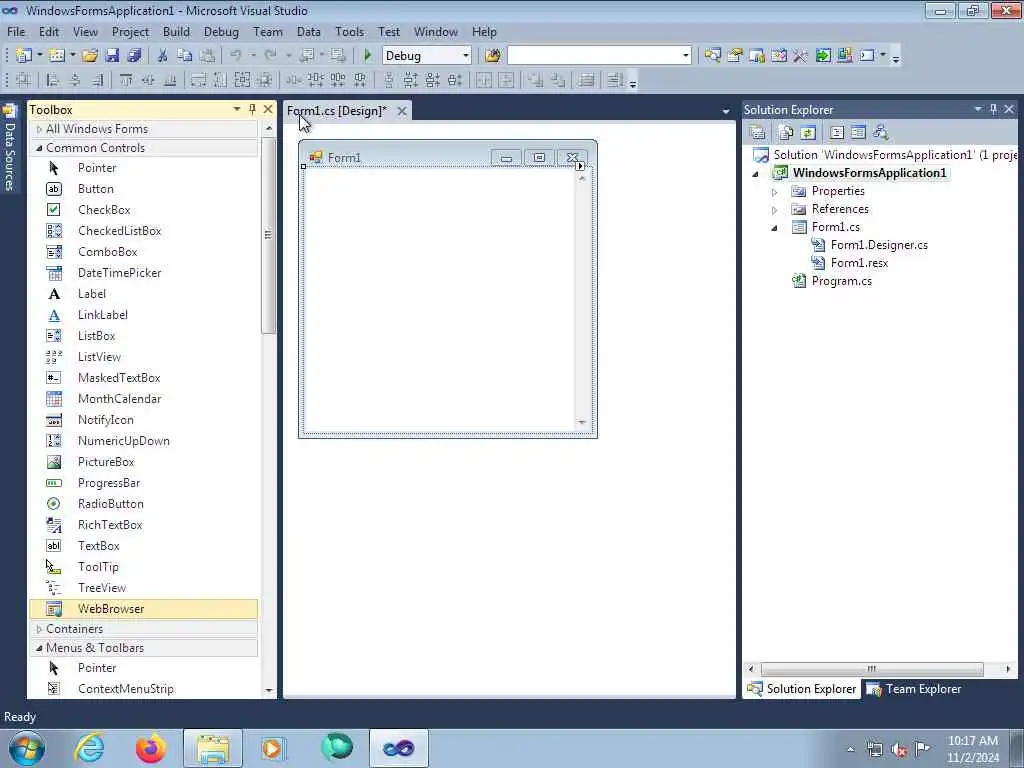The width and height of the screenshot is (1024, 768).
Task: Select the WebBrowser control in Toolbox
Action: point(144,609)
